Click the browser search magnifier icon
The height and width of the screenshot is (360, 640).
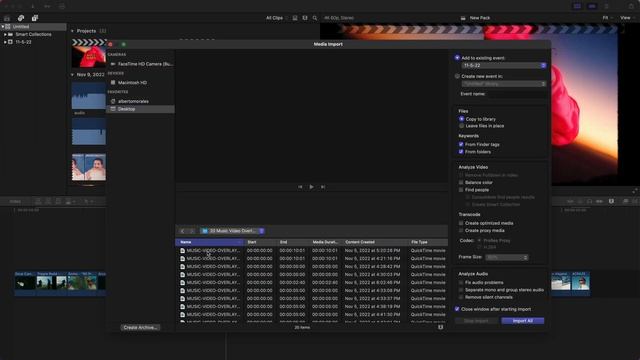[x=315, y=18]
